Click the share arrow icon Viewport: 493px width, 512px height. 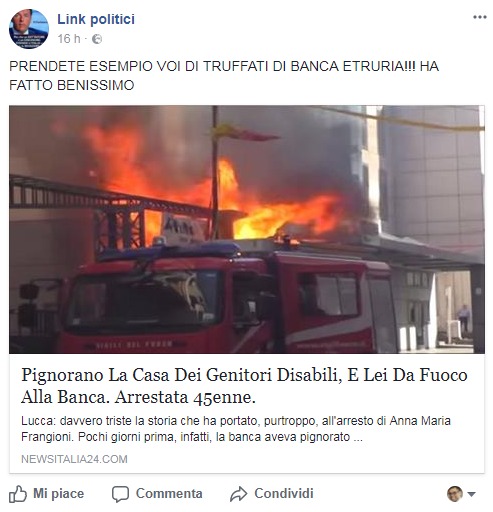239,494
